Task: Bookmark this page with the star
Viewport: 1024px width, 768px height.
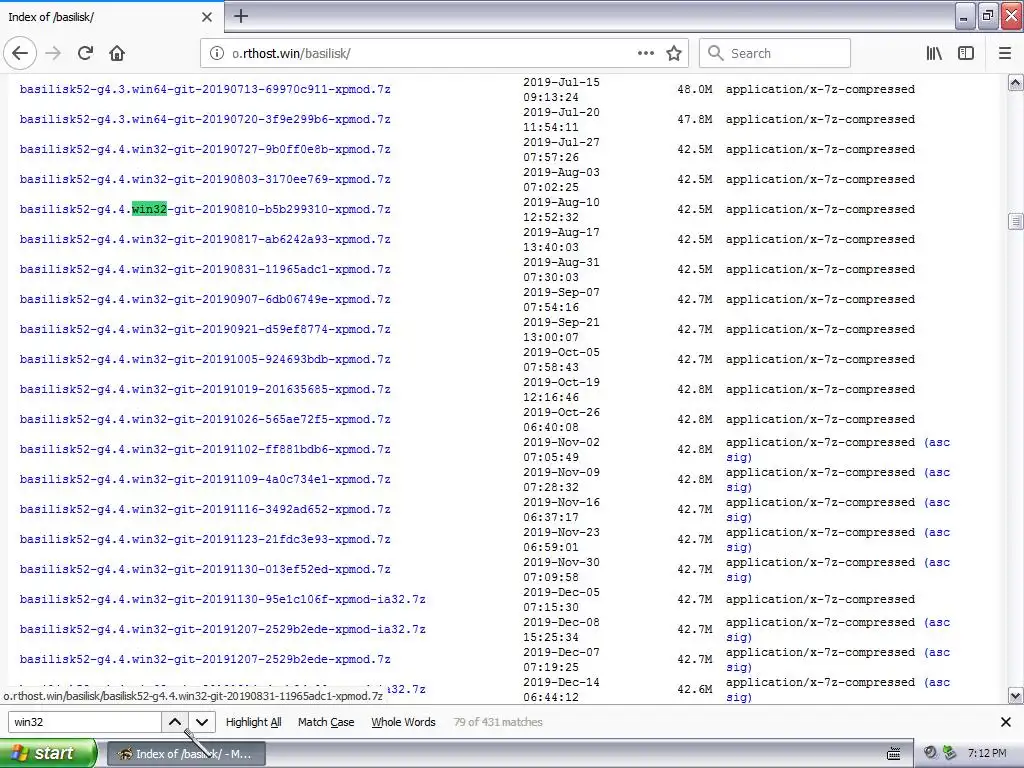Action: (x=674, y=54)
